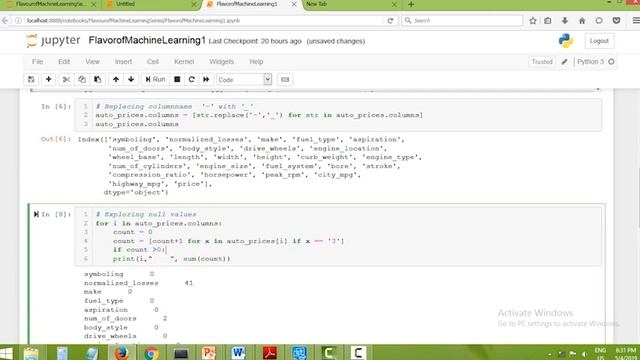Move selected cell down arrow
The height and width of the screenshot is (360, 640).
tap(131, 80)
